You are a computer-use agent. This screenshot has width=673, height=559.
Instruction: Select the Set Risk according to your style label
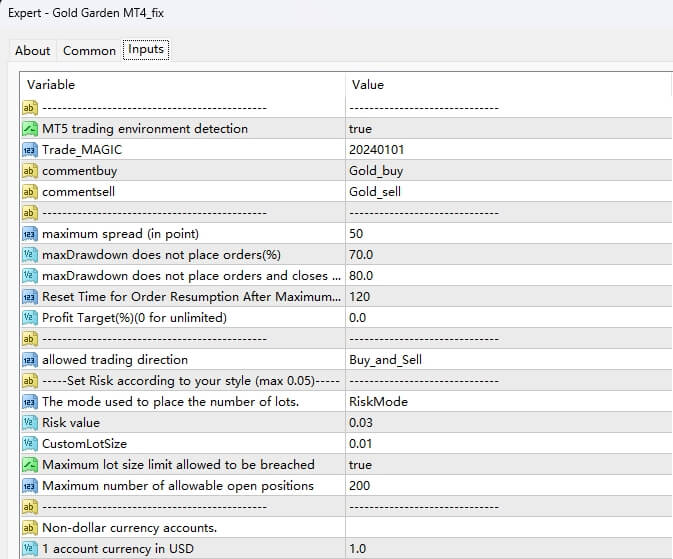(x=191, y=380)
